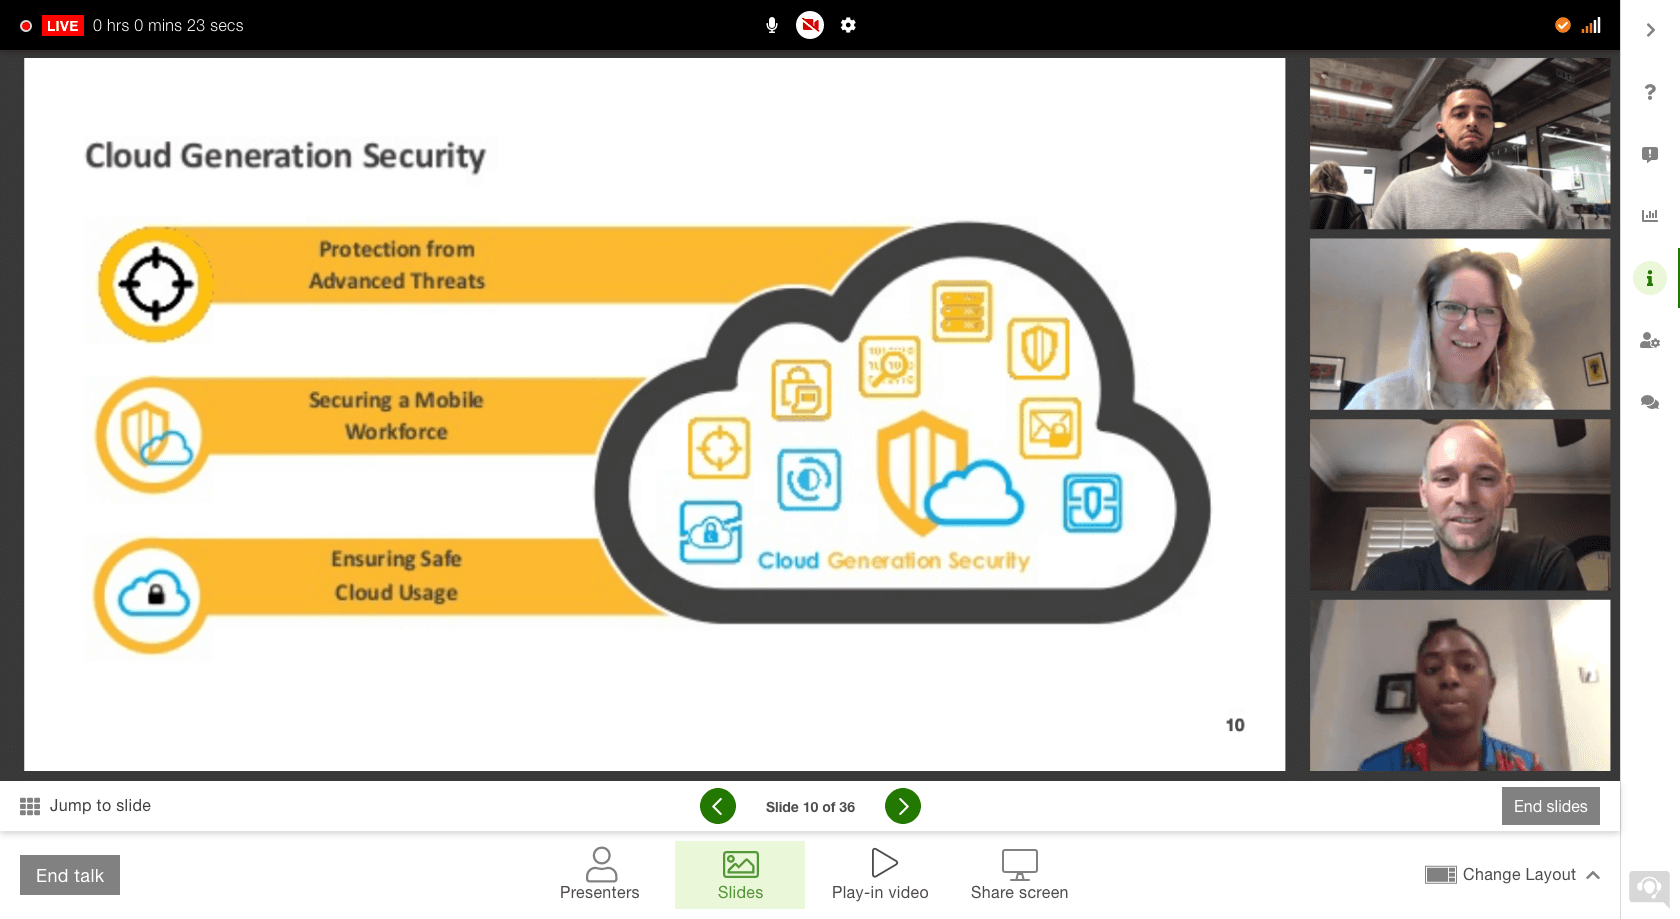1680x919 pixels.
Task: Open the Q&A alert bubble icon
Action: tap(1650, 154)
